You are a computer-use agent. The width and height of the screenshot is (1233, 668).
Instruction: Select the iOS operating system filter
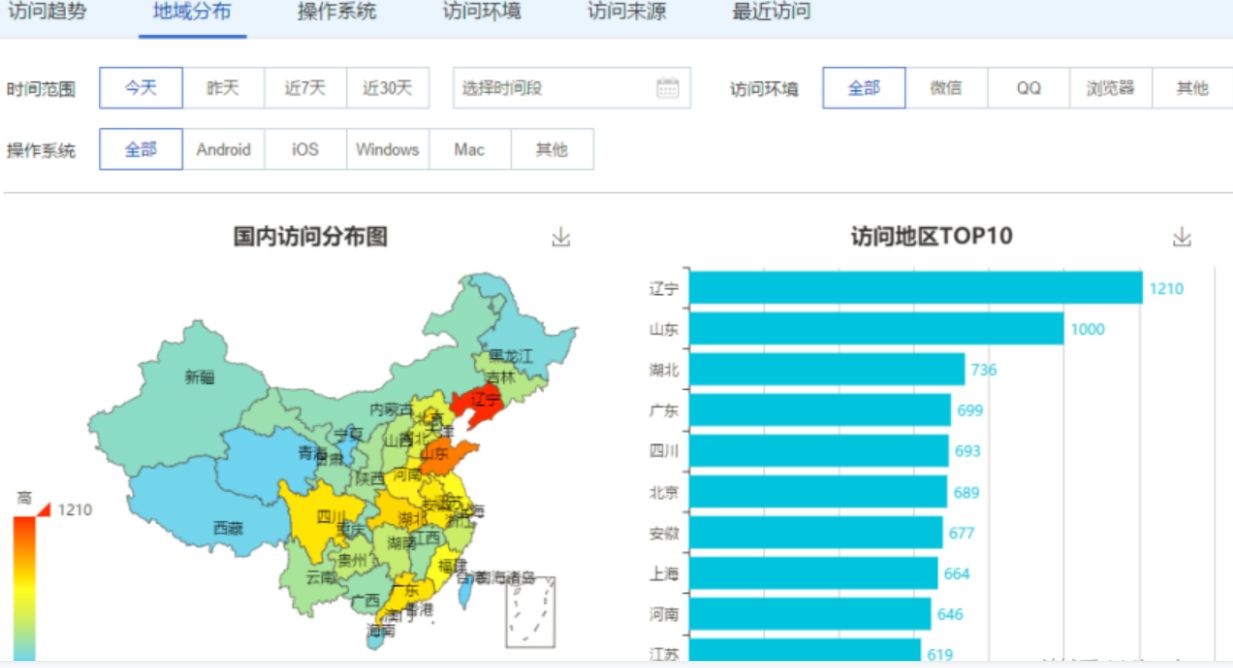tap(304, 149)
